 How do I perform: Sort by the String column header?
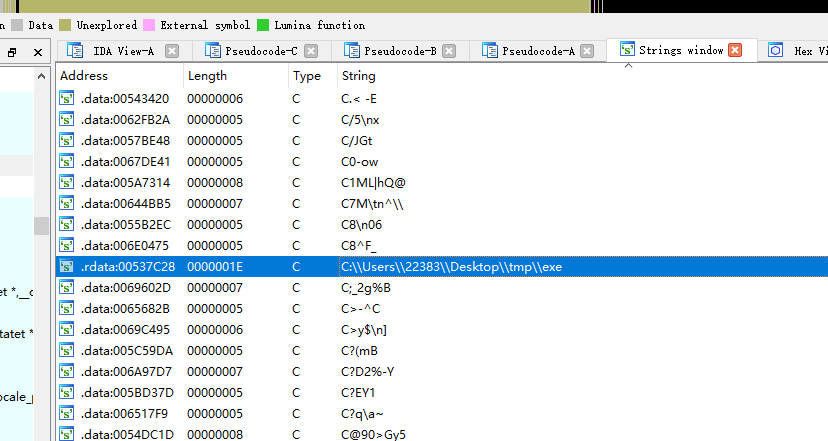click(x=582, y=76)
